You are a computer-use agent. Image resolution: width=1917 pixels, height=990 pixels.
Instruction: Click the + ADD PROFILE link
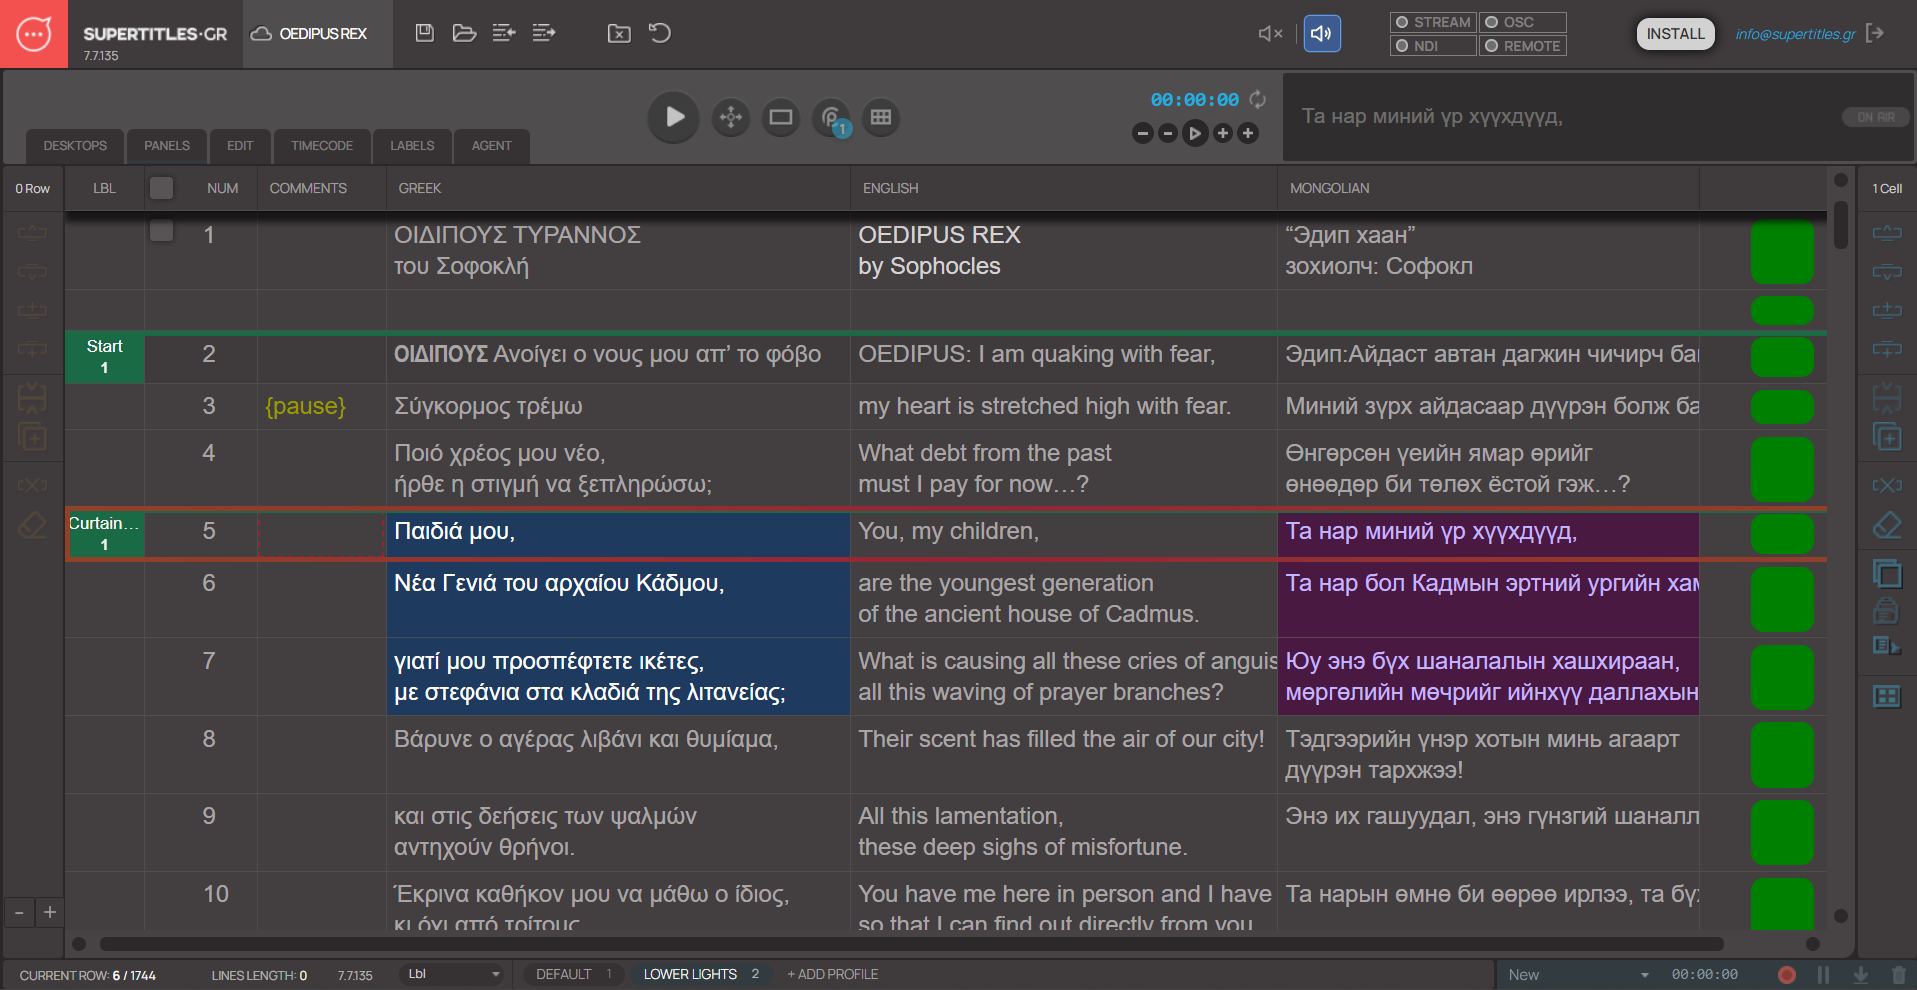click(832, 974)
